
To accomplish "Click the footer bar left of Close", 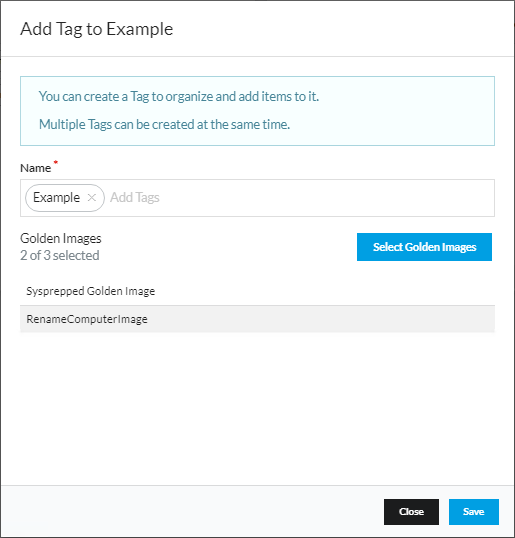I will click(192, 512).
